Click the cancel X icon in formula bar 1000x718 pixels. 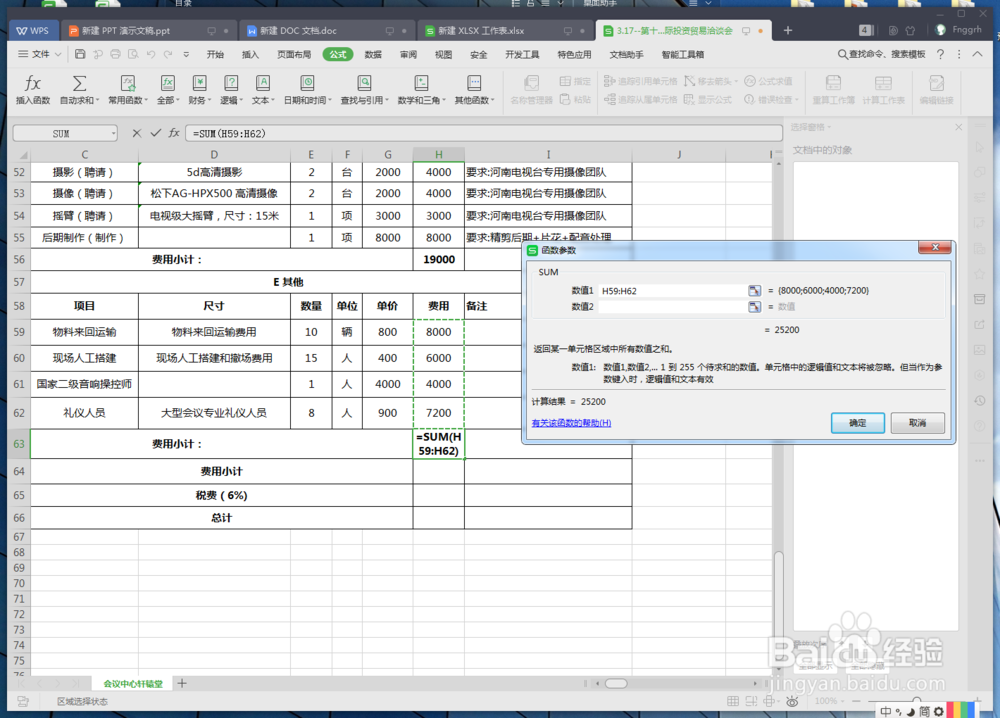pos(136,133)
